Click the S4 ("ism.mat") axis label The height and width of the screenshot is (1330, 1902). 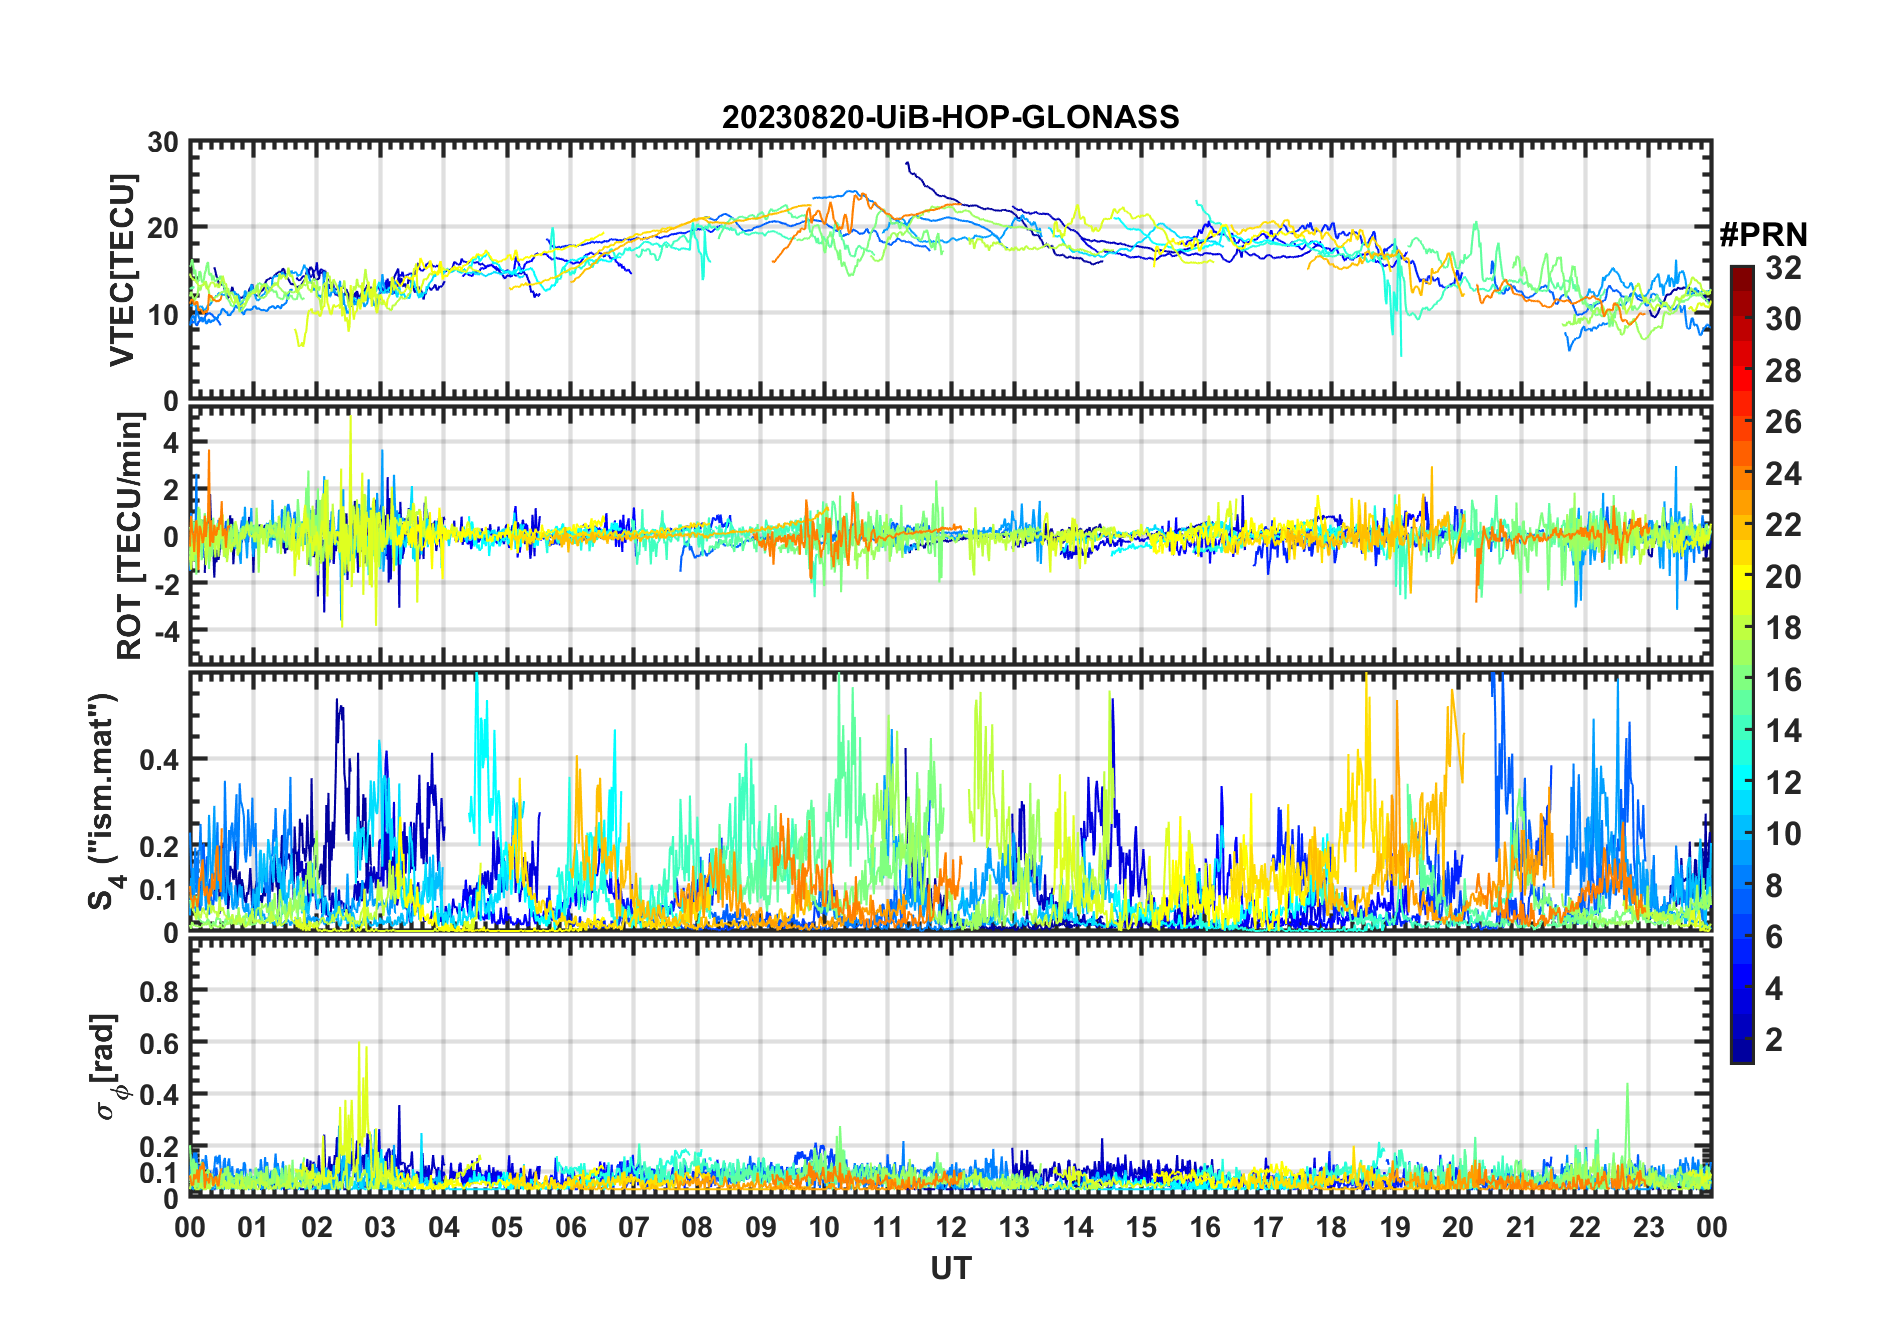(x=104, y=802)
